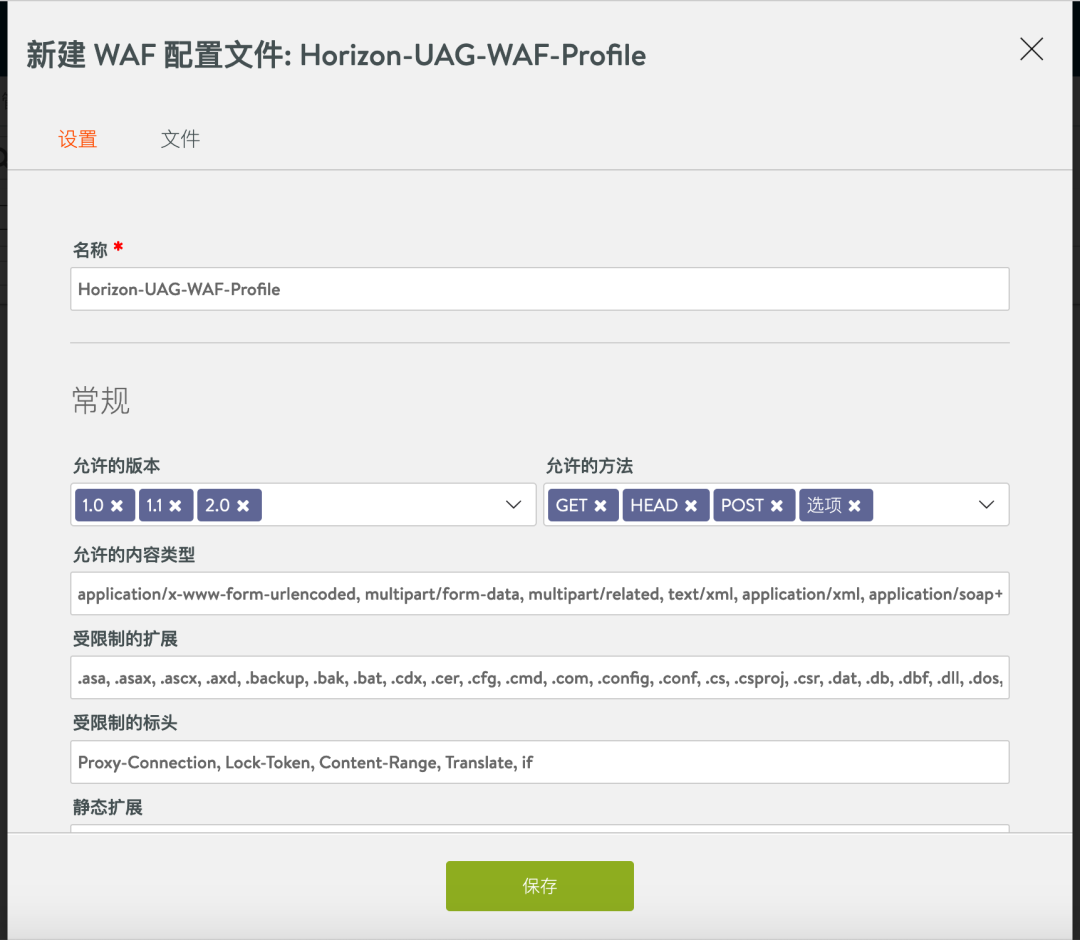The width and height of the screenshot is (1080, 940).
Task: Remove the 1.0 version tag
Action: coord(117,505)
